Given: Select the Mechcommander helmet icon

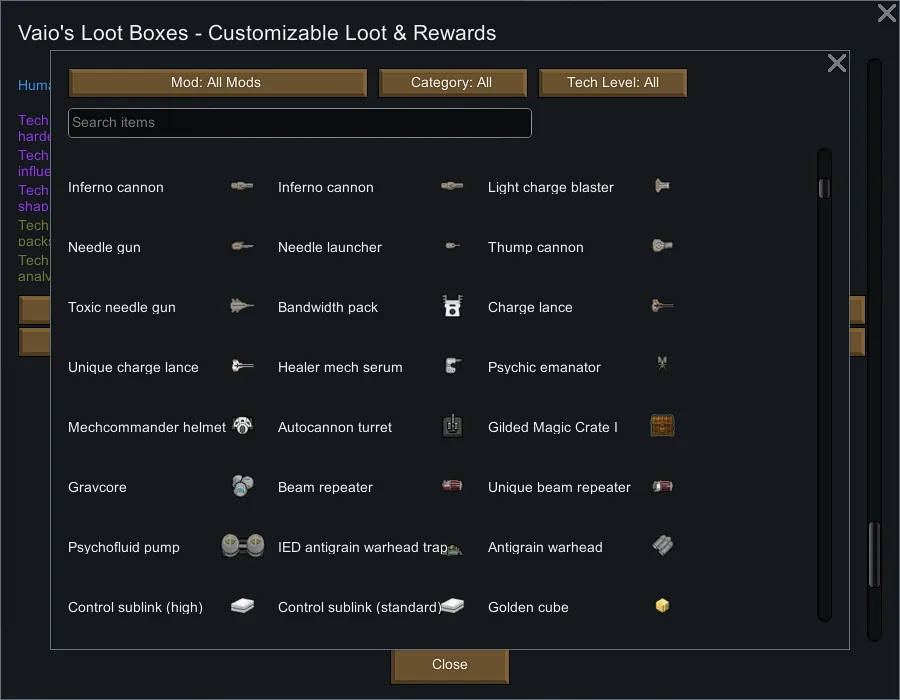Looking at the screenshot, I should tap(242, 426).
